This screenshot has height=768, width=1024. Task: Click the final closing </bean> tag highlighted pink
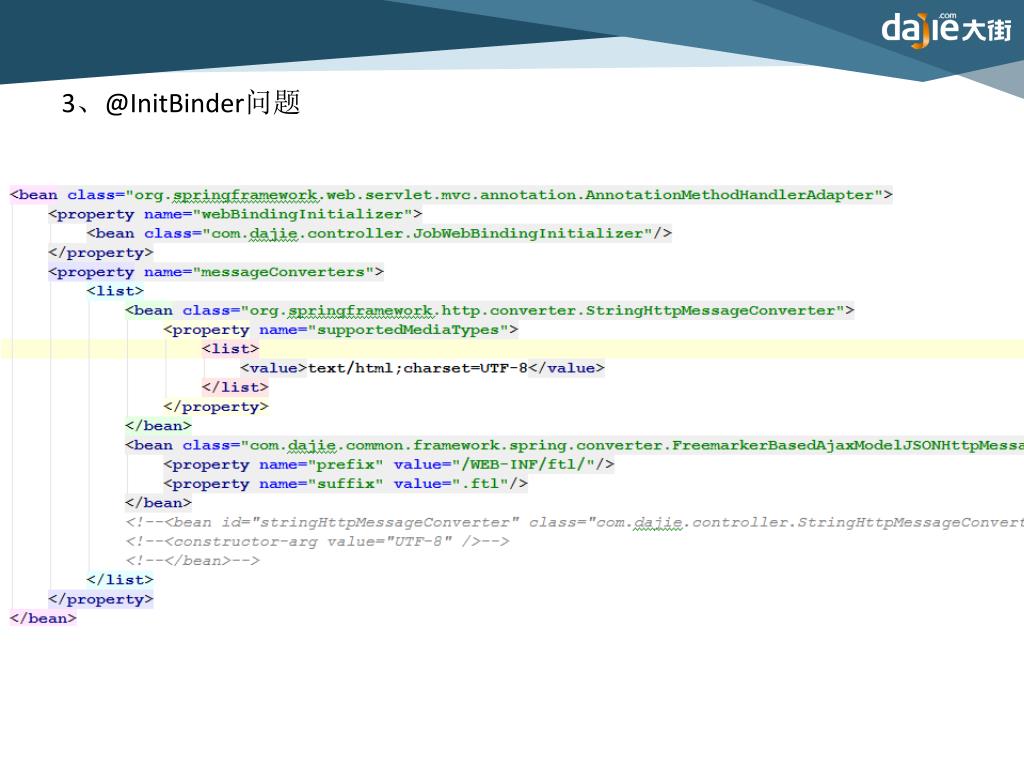click(x=43, y=618)
